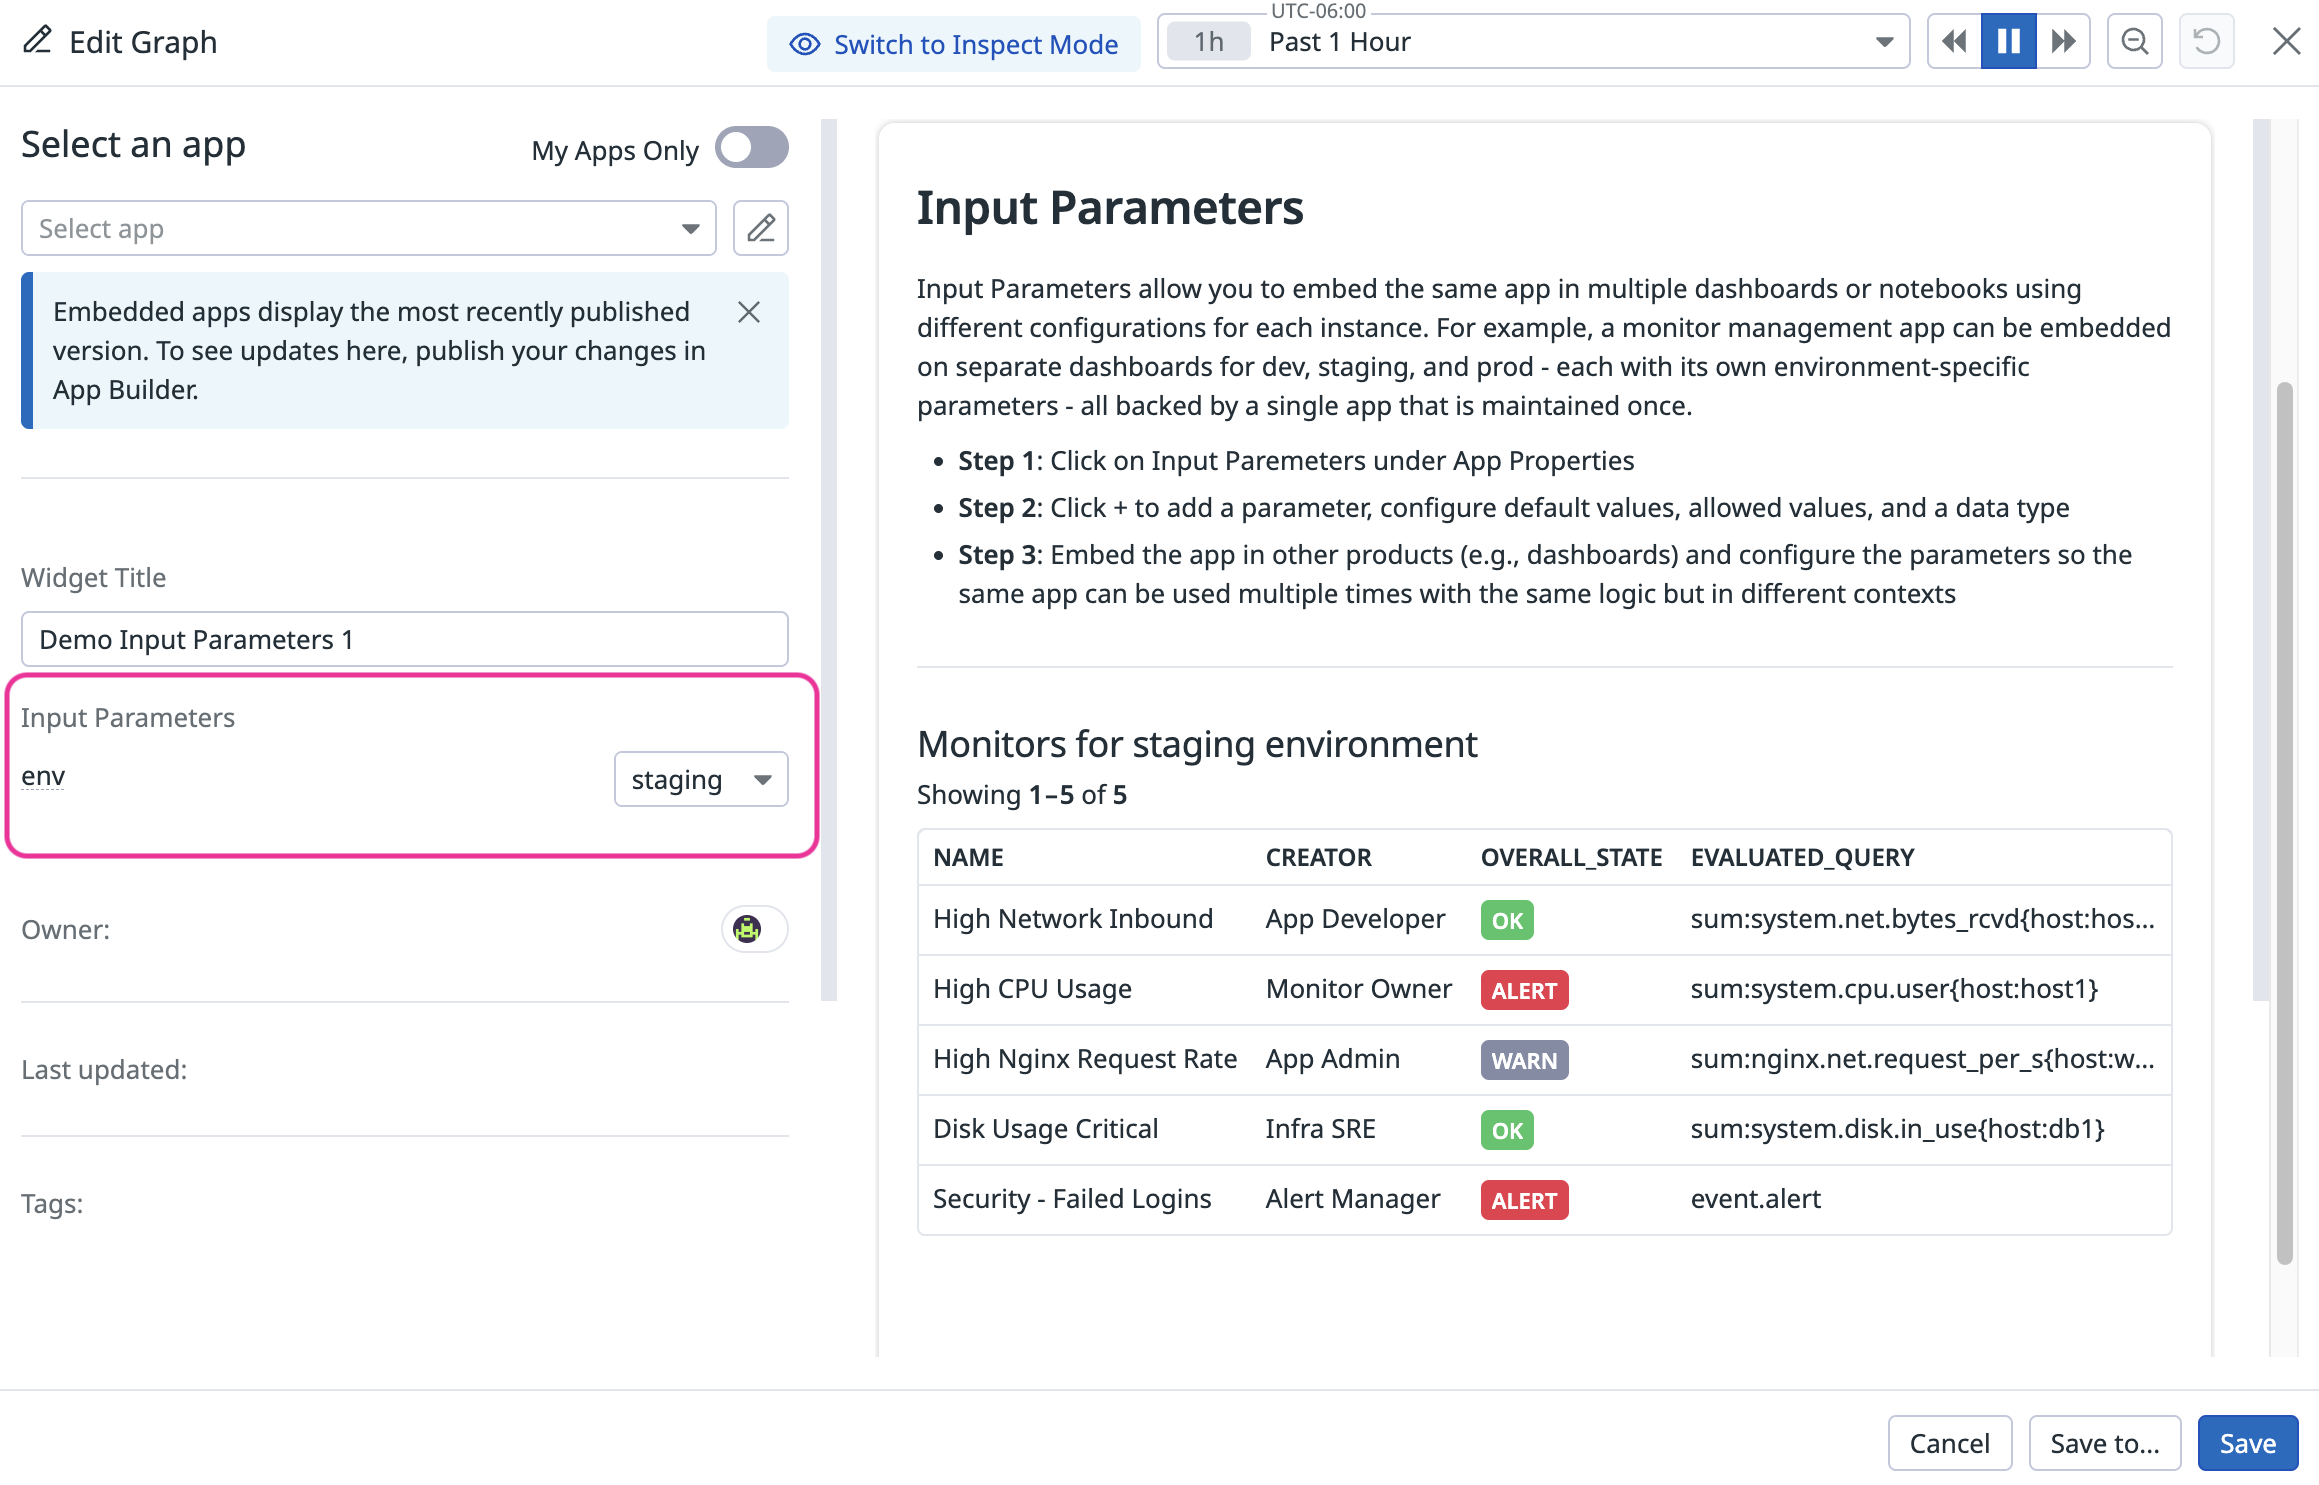
Task: Click the Cancel button
Action: click(x=1949, y=1443)
